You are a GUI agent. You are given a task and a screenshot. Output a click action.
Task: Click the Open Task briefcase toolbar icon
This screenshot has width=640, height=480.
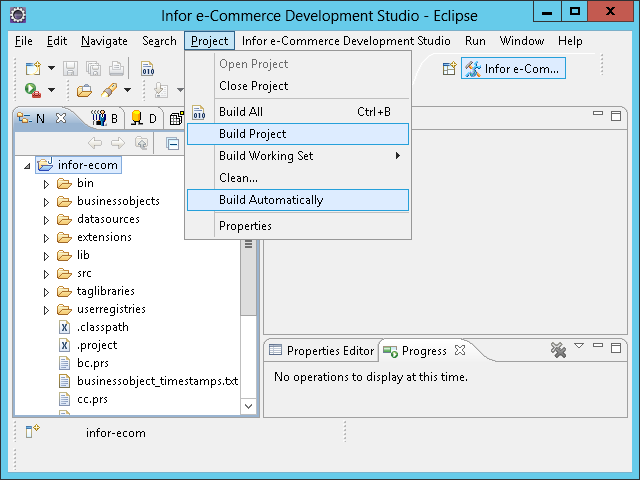tap(86, 90)
